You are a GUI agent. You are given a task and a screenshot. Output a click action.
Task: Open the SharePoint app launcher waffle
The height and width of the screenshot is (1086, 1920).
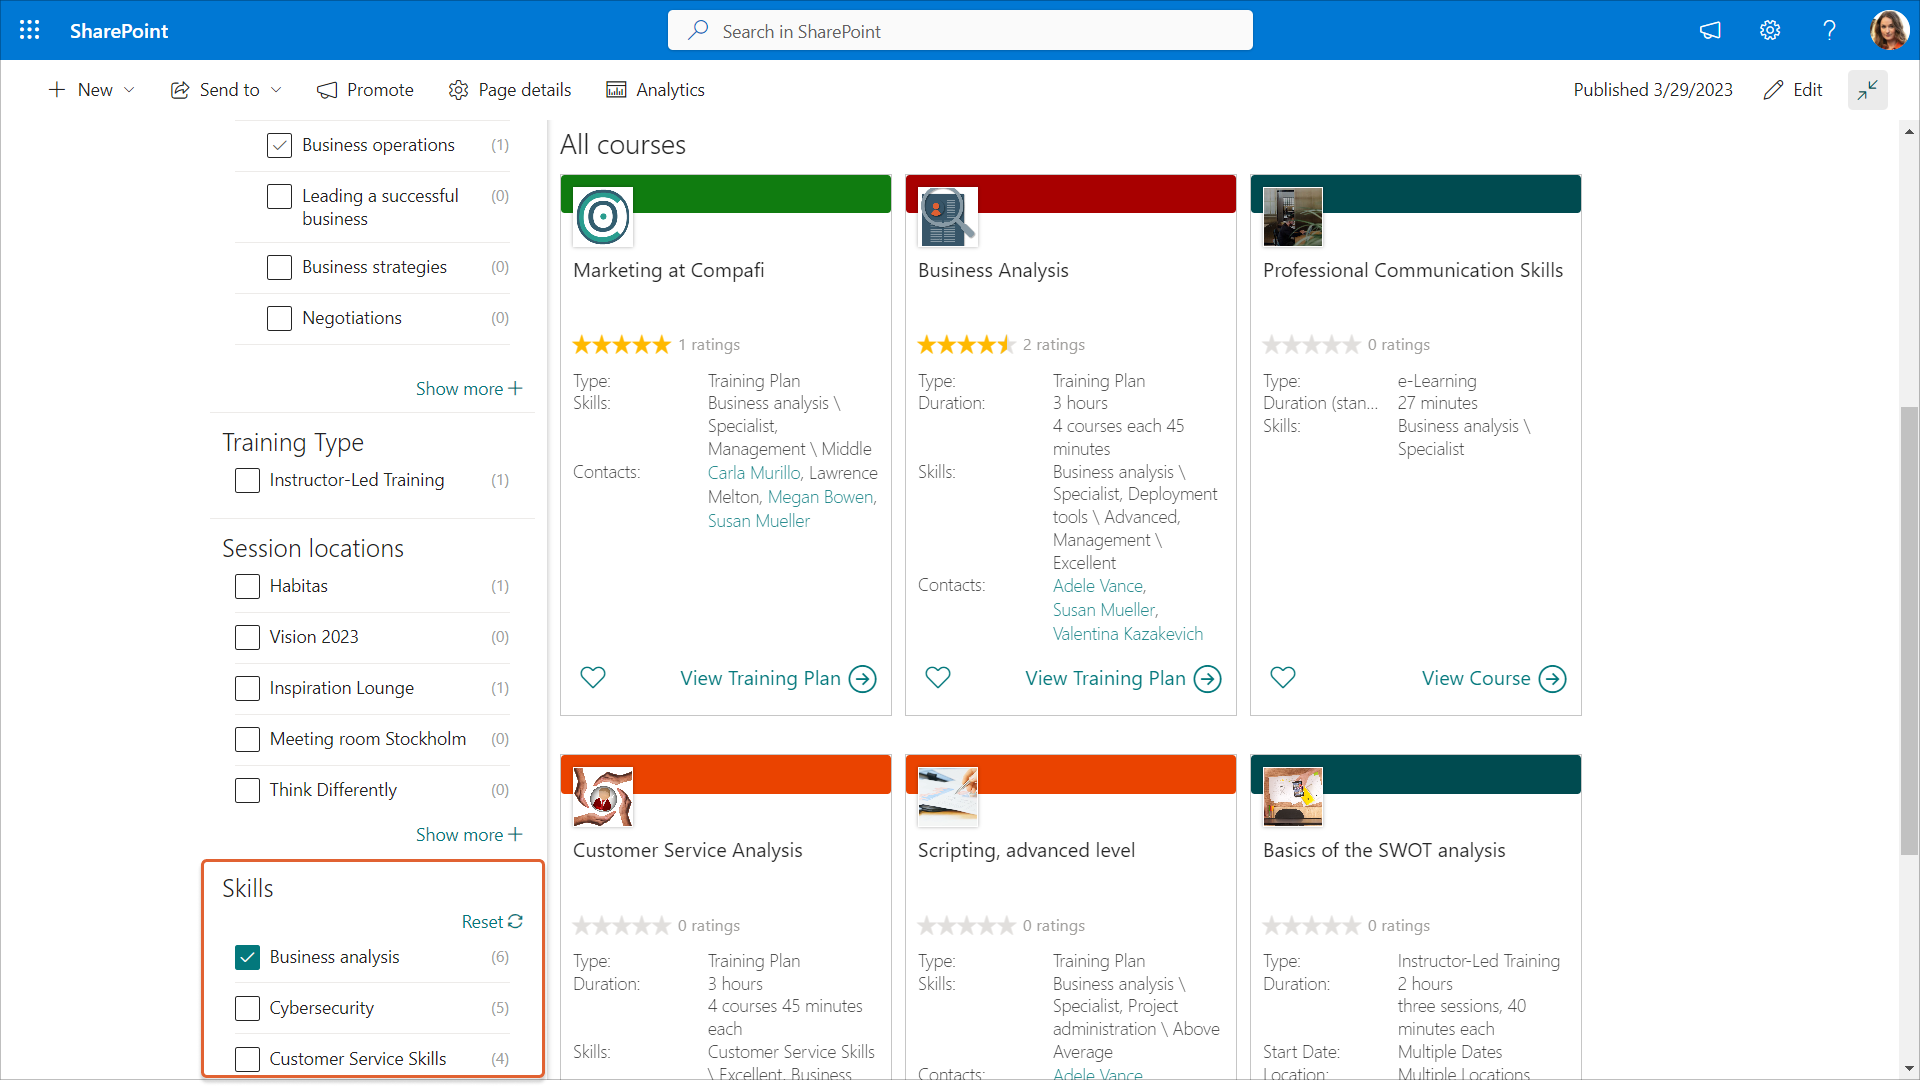(30, 30)
